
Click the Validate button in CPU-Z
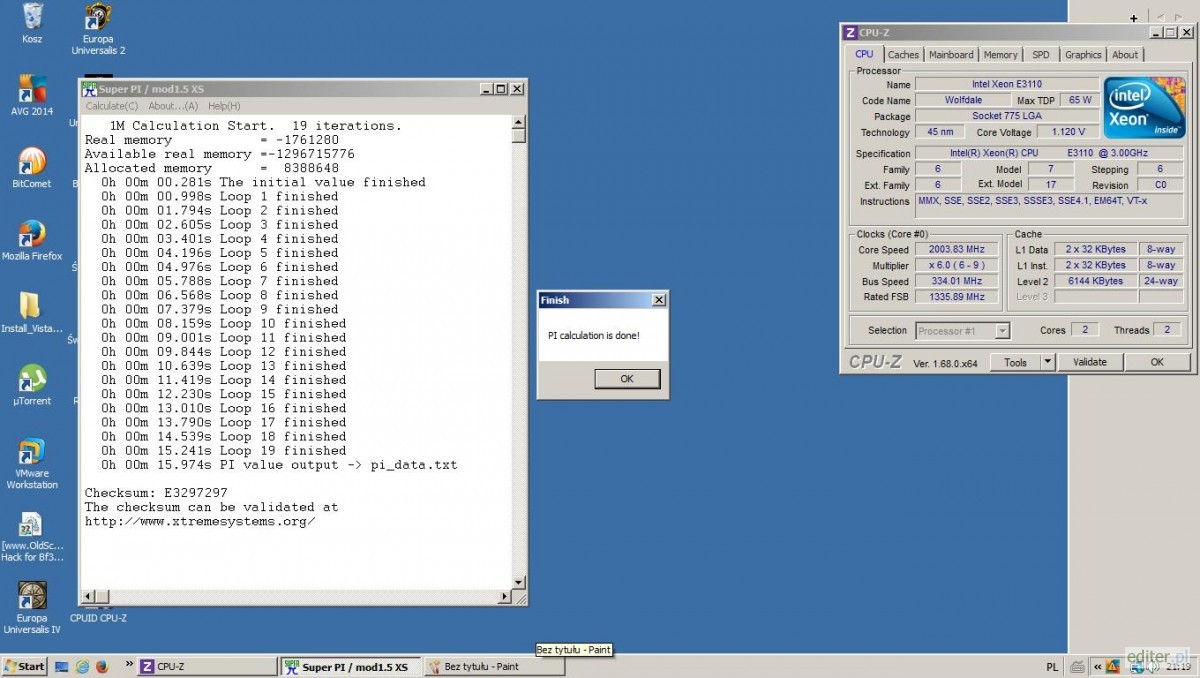click(x=1089, y=362)
